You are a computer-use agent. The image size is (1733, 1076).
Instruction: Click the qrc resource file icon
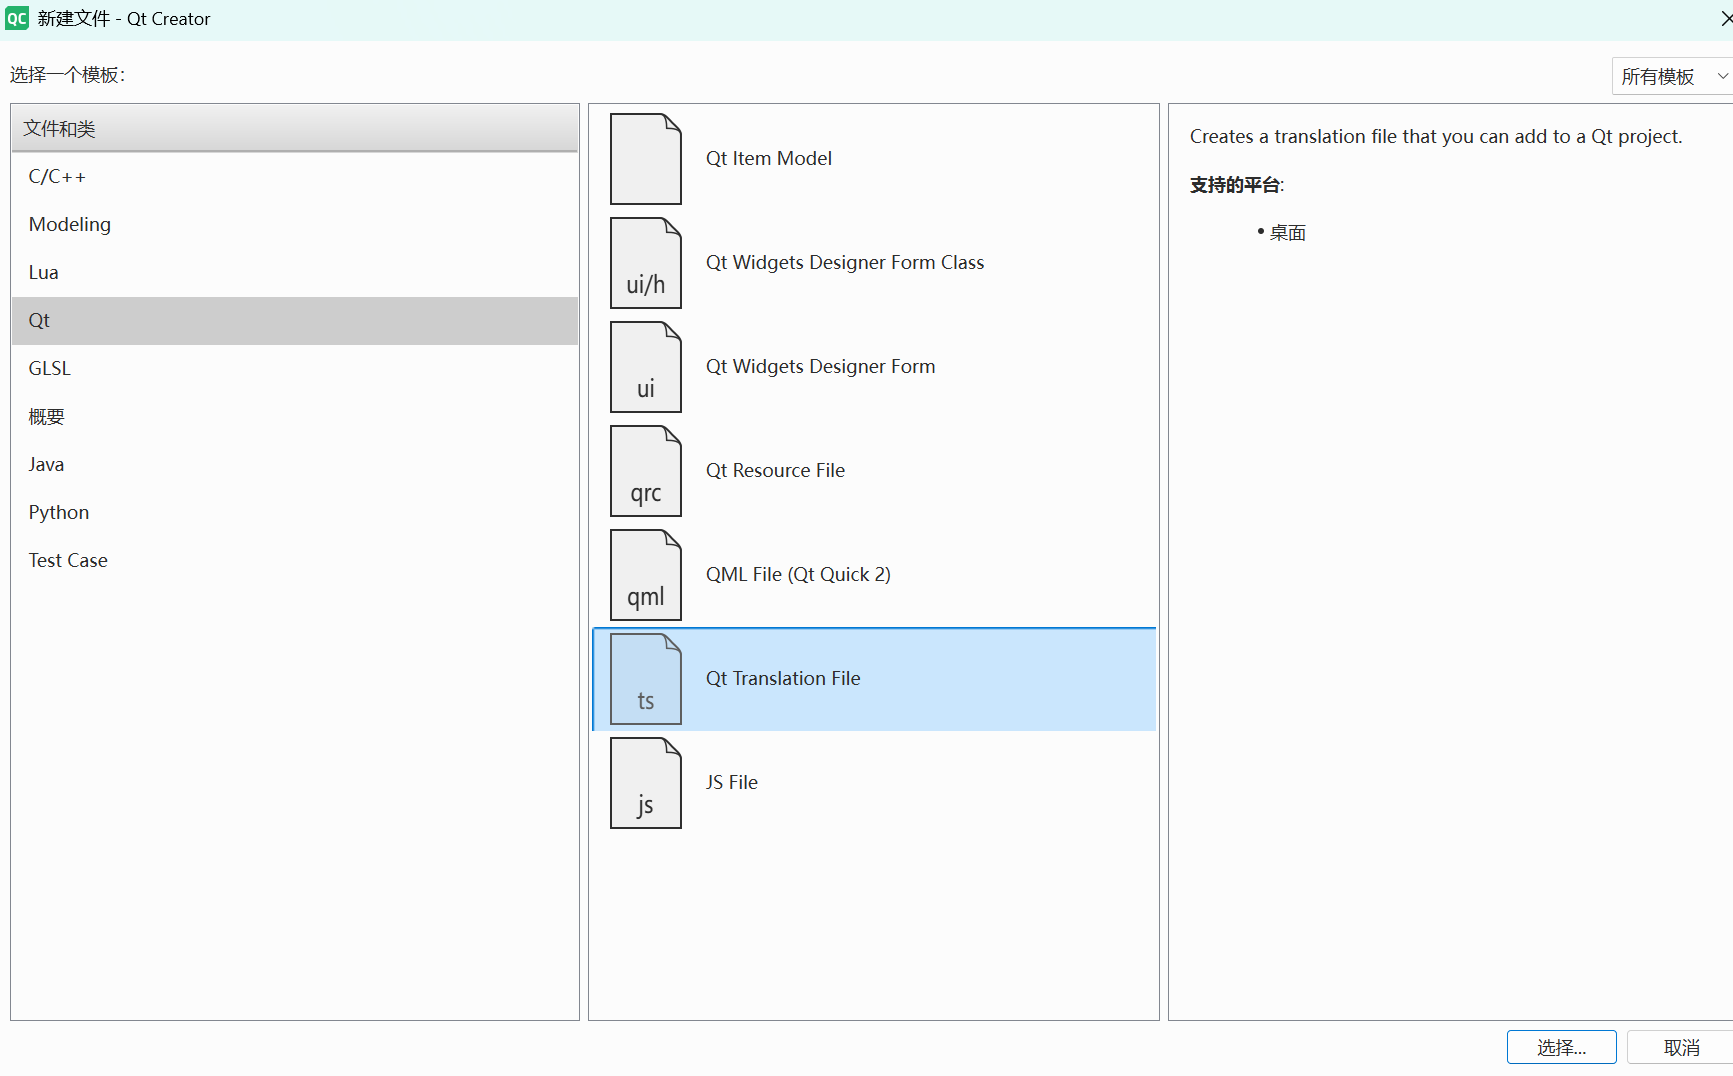tap(646, 471)
